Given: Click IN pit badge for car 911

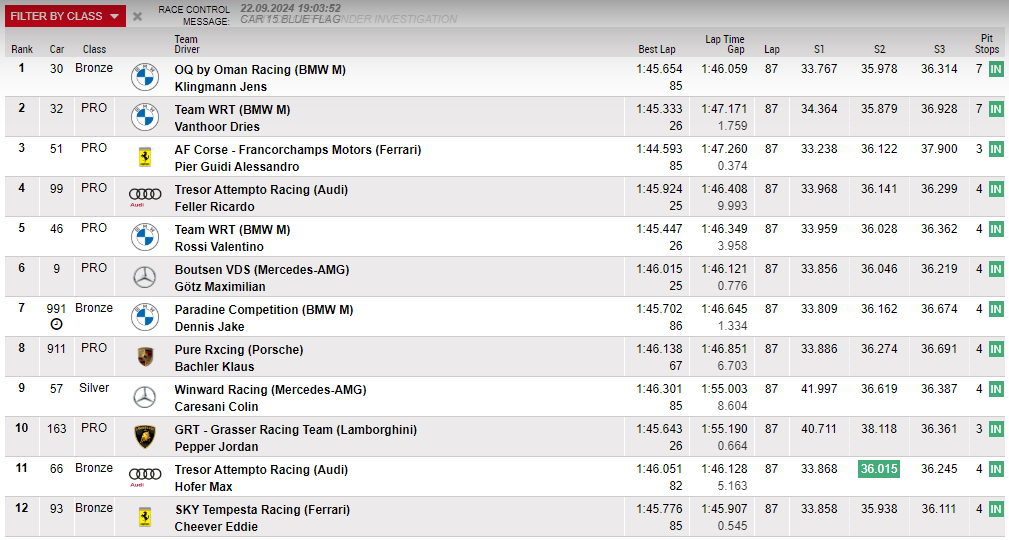Looking at the screenshot, I should click(x=996, y=349).
